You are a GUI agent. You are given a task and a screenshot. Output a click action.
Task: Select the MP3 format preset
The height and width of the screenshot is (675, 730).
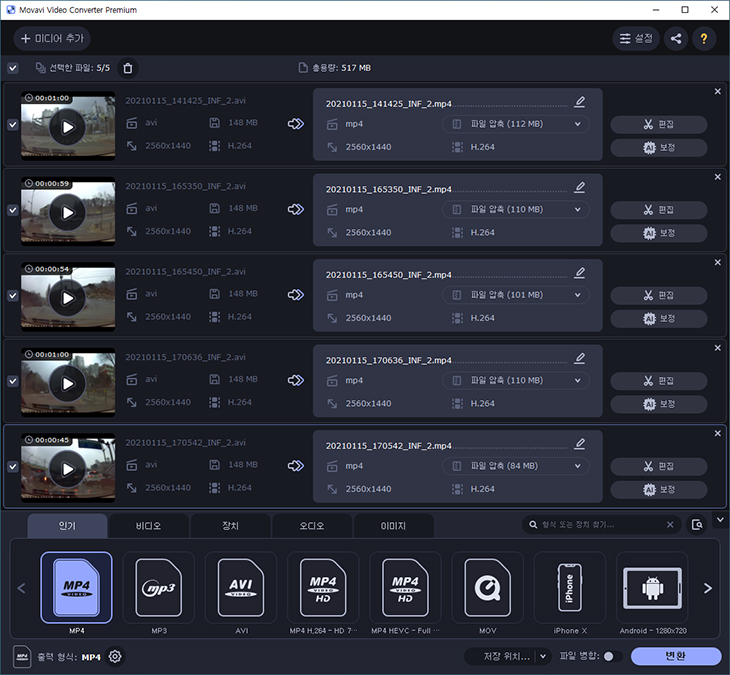(x=159, y=587)
